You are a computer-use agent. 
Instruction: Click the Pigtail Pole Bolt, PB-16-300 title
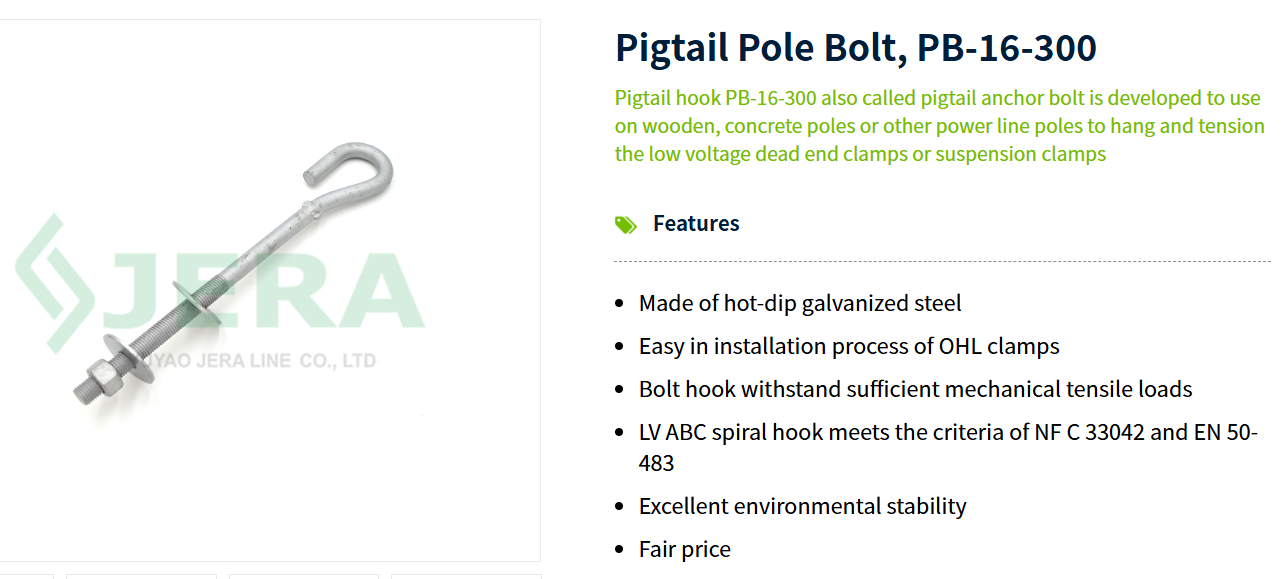click(x=855, y=47)
